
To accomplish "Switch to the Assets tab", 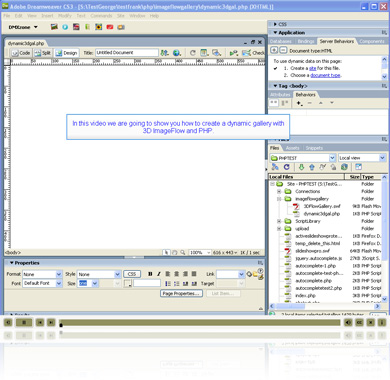I will (292, 148).
